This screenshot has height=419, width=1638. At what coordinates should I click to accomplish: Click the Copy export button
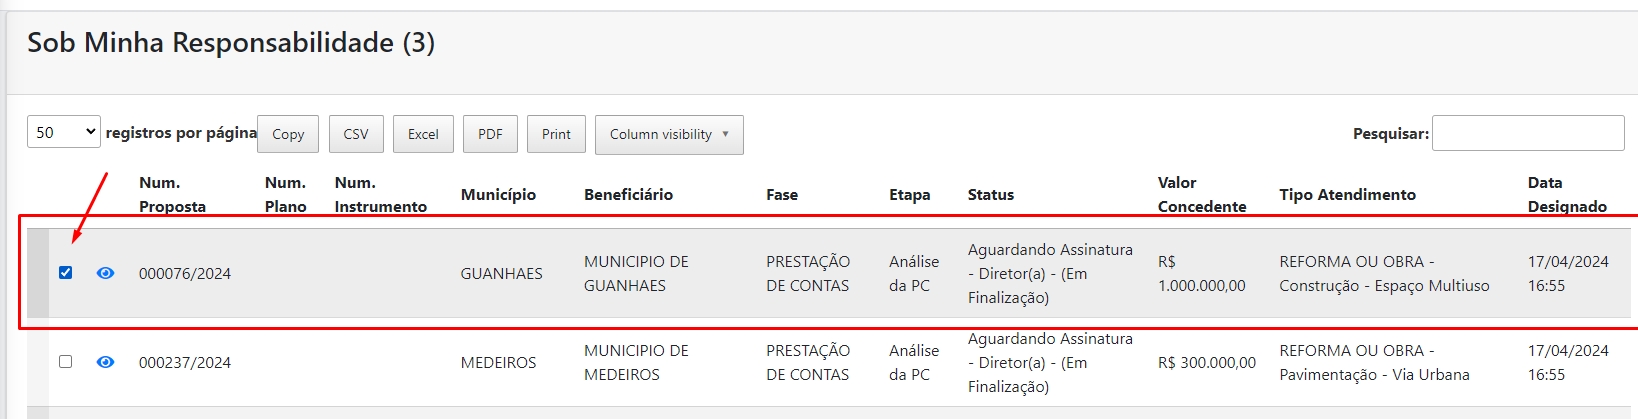(x=288, y=135)
